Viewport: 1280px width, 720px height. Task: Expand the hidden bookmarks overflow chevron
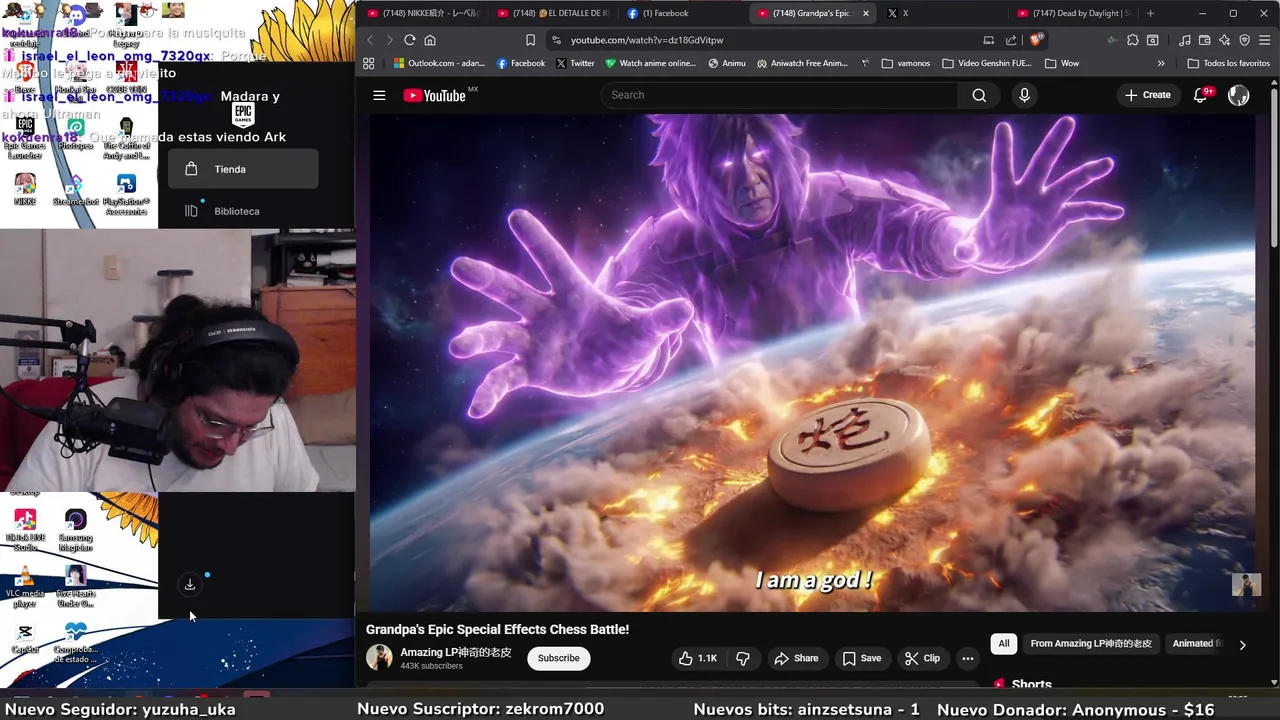pos(1161,63)
